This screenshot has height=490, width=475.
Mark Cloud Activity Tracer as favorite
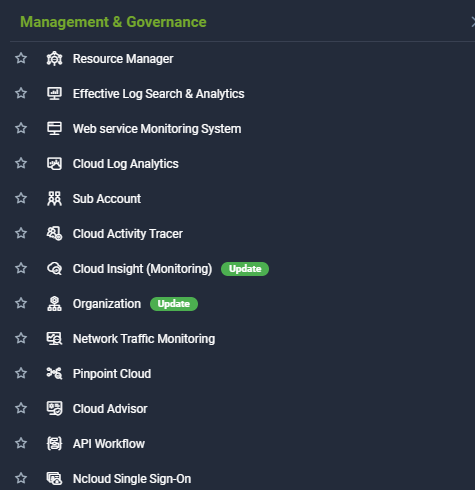click(x=21, y=233)
